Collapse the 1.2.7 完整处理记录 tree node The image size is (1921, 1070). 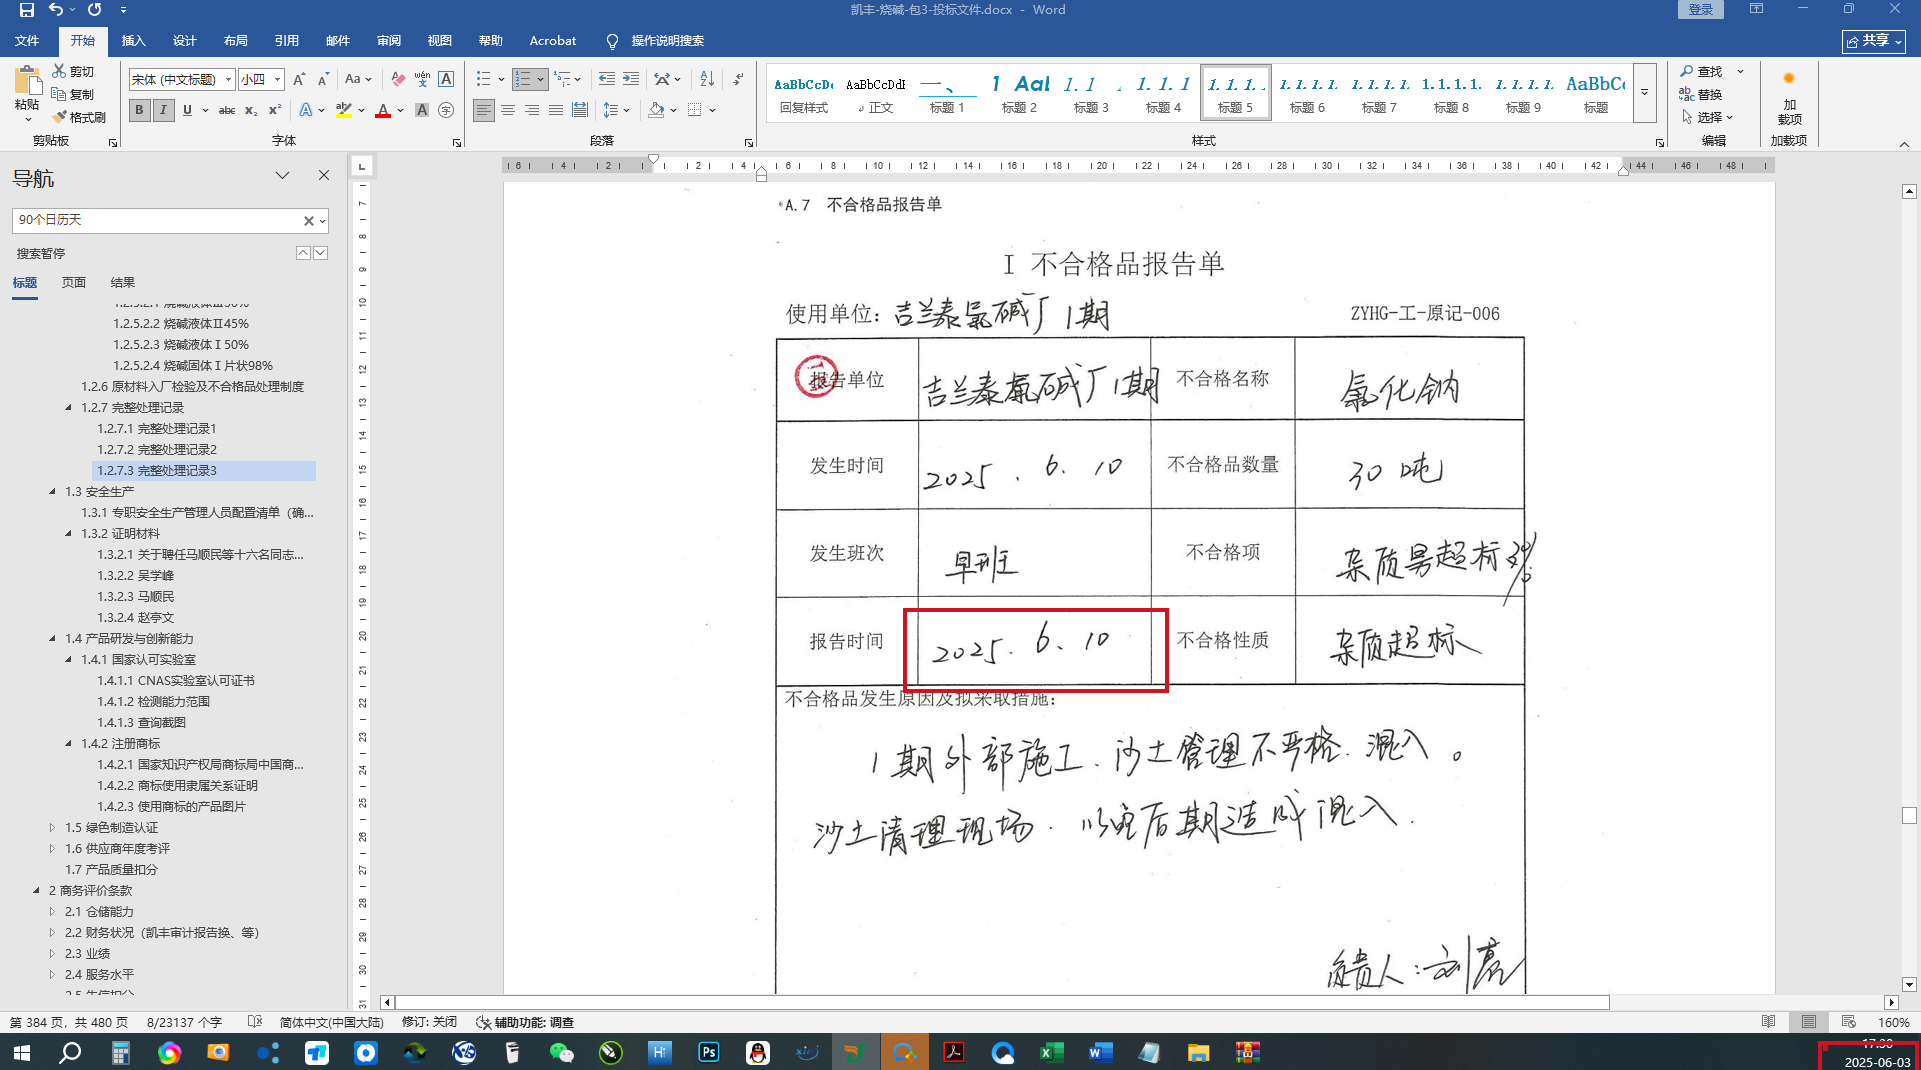coord(69,408)
